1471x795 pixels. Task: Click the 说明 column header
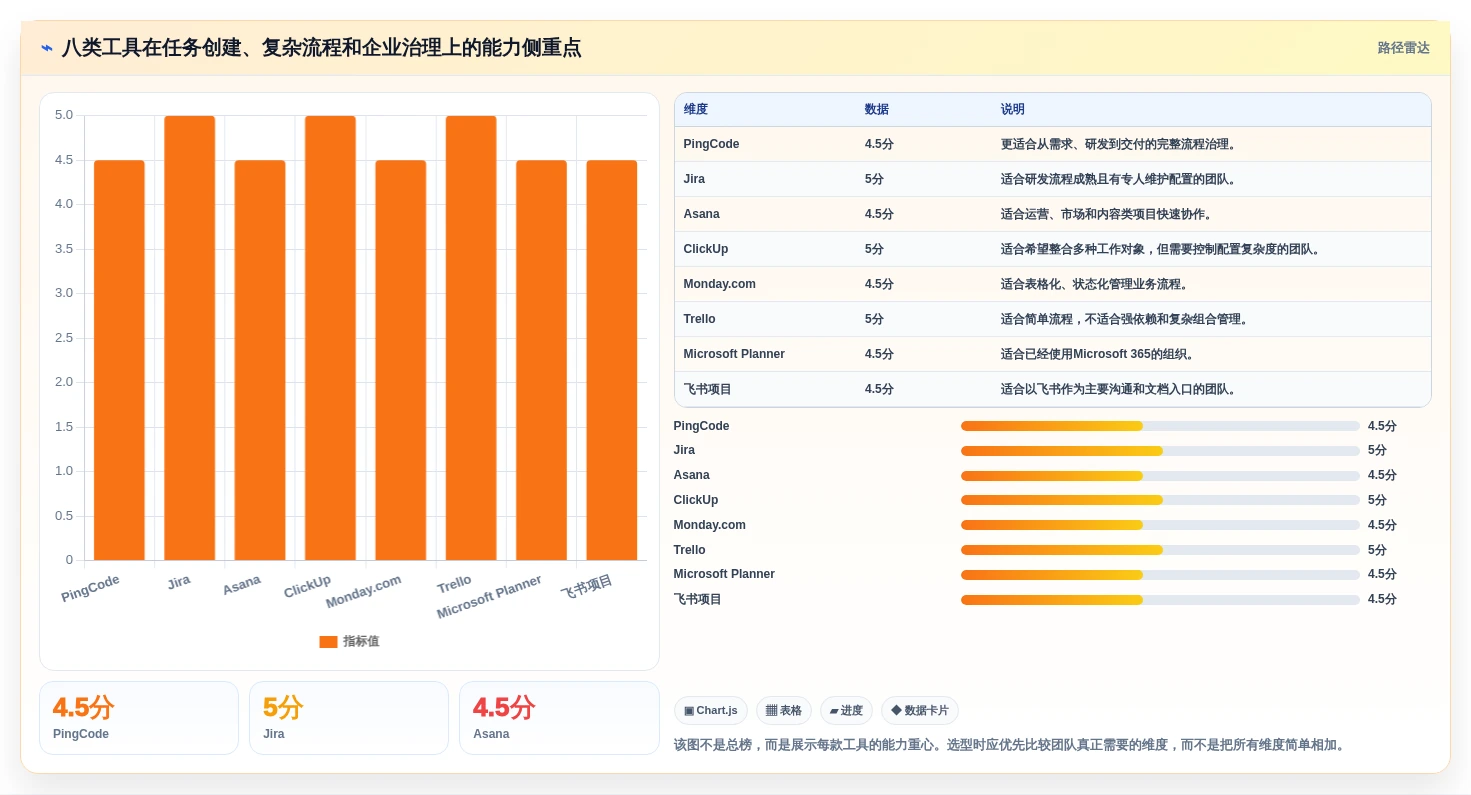[1013, 110]
